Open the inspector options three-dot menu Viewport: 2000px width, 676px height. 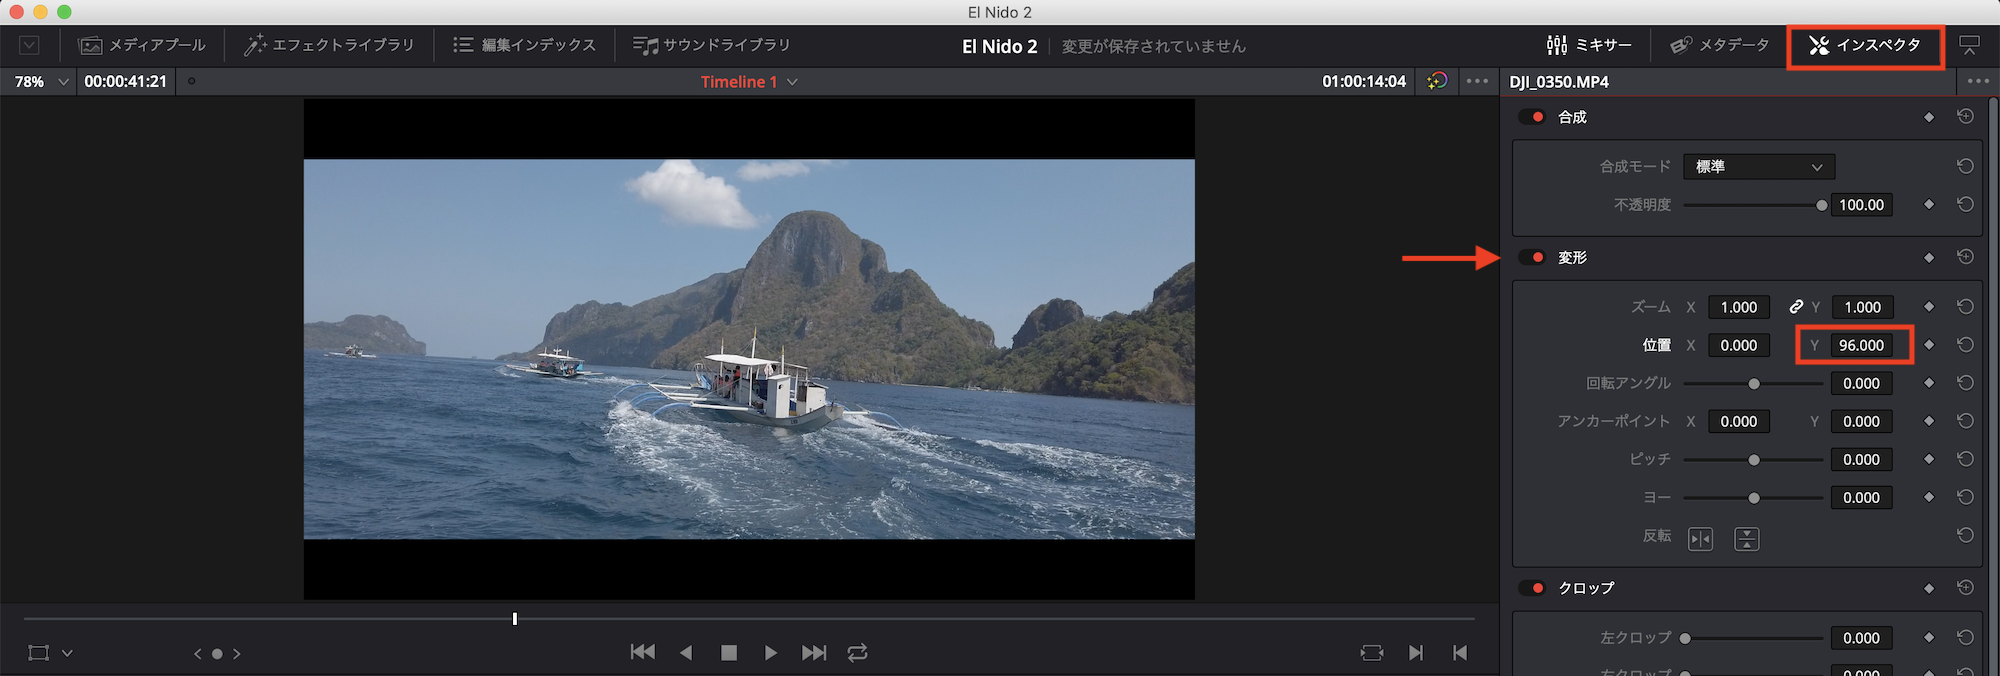pos(1978,81)
